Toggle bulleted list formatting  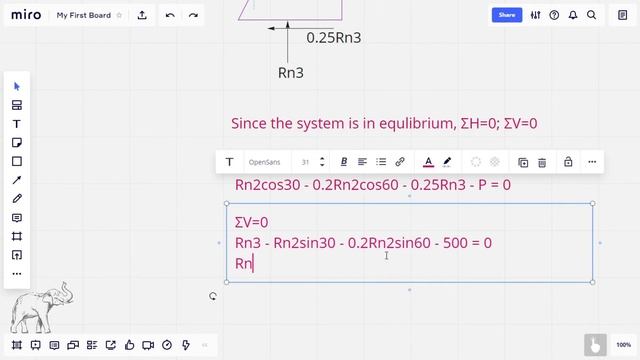[x=381, y=162]
